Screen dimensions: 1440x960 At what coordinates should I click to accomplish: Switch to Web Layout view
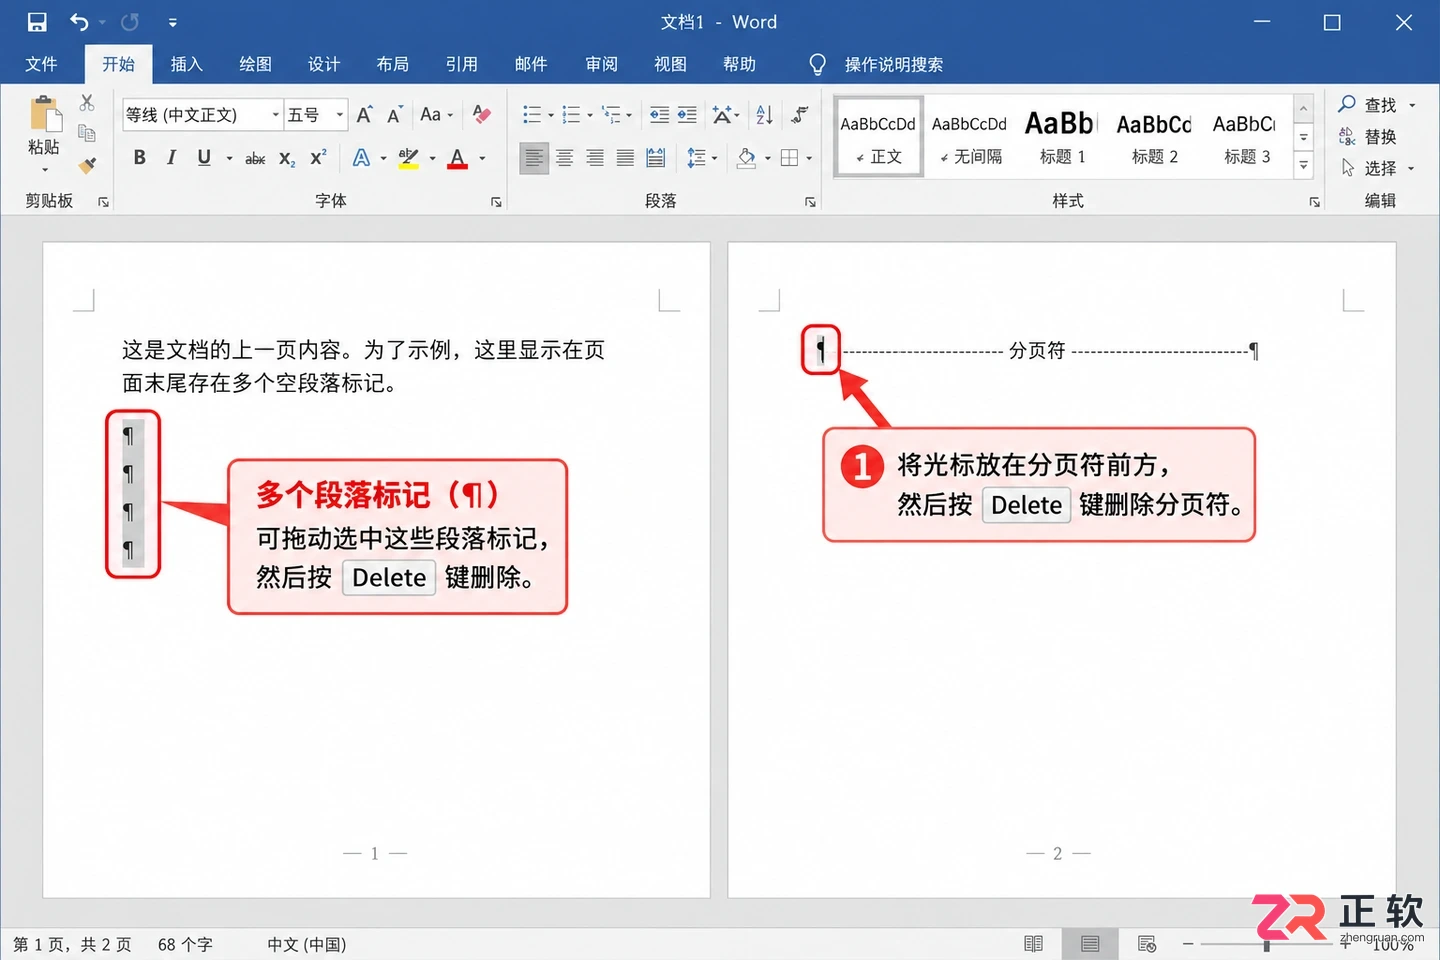point(1147,944)
